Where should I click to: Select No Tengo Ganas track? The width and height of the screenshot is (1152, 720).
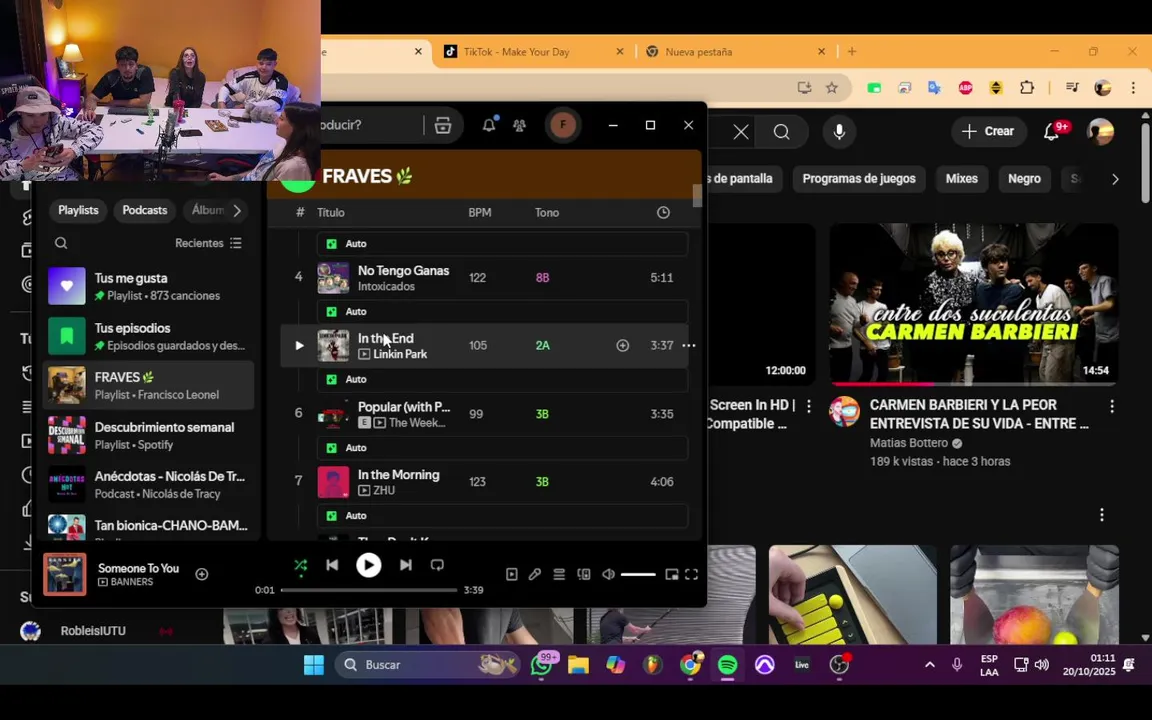[x=485, y=278]
